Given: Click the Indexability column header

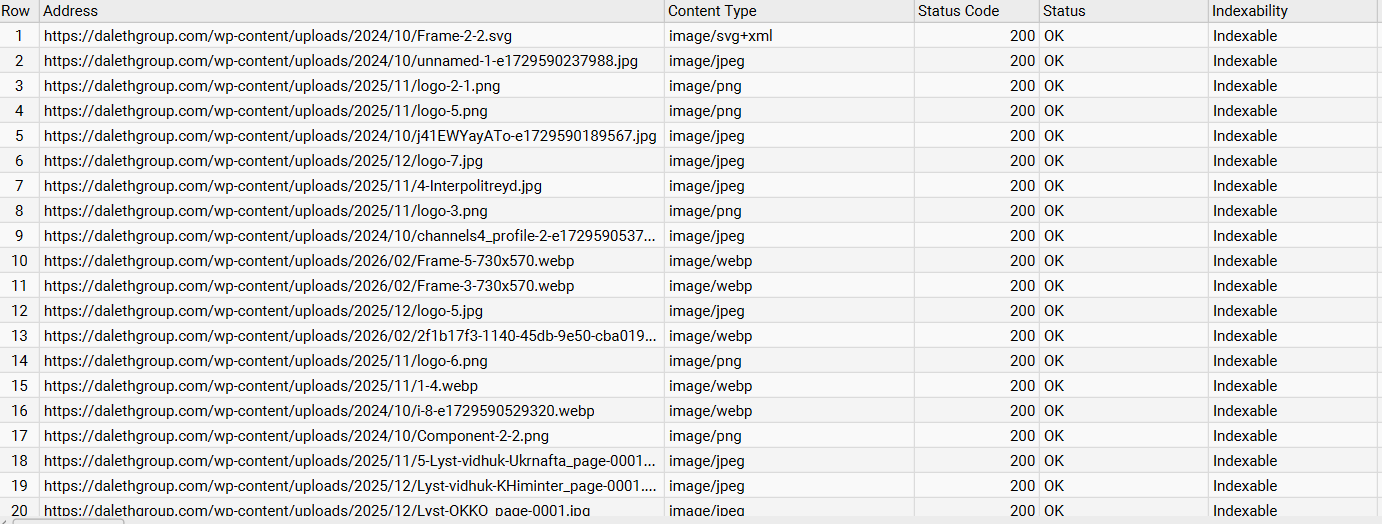Looking at the screenshot, I should coord(1250,11).
